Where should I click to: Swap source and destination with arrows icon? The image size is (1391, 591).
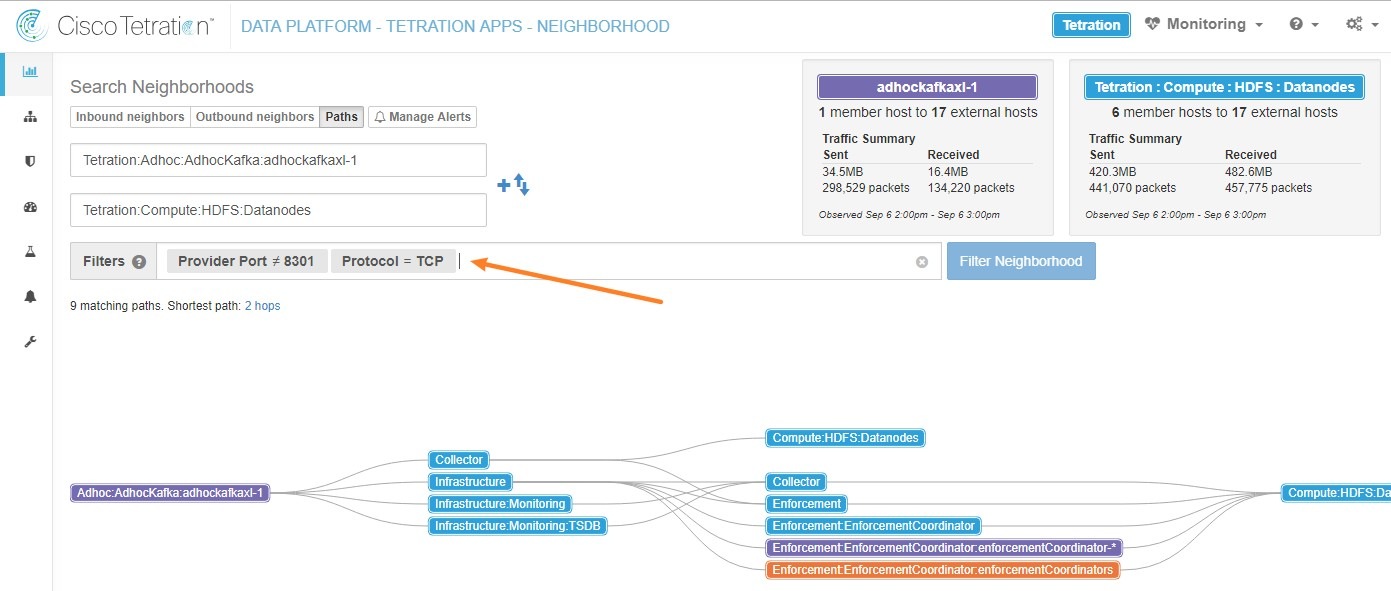(521, 184)
